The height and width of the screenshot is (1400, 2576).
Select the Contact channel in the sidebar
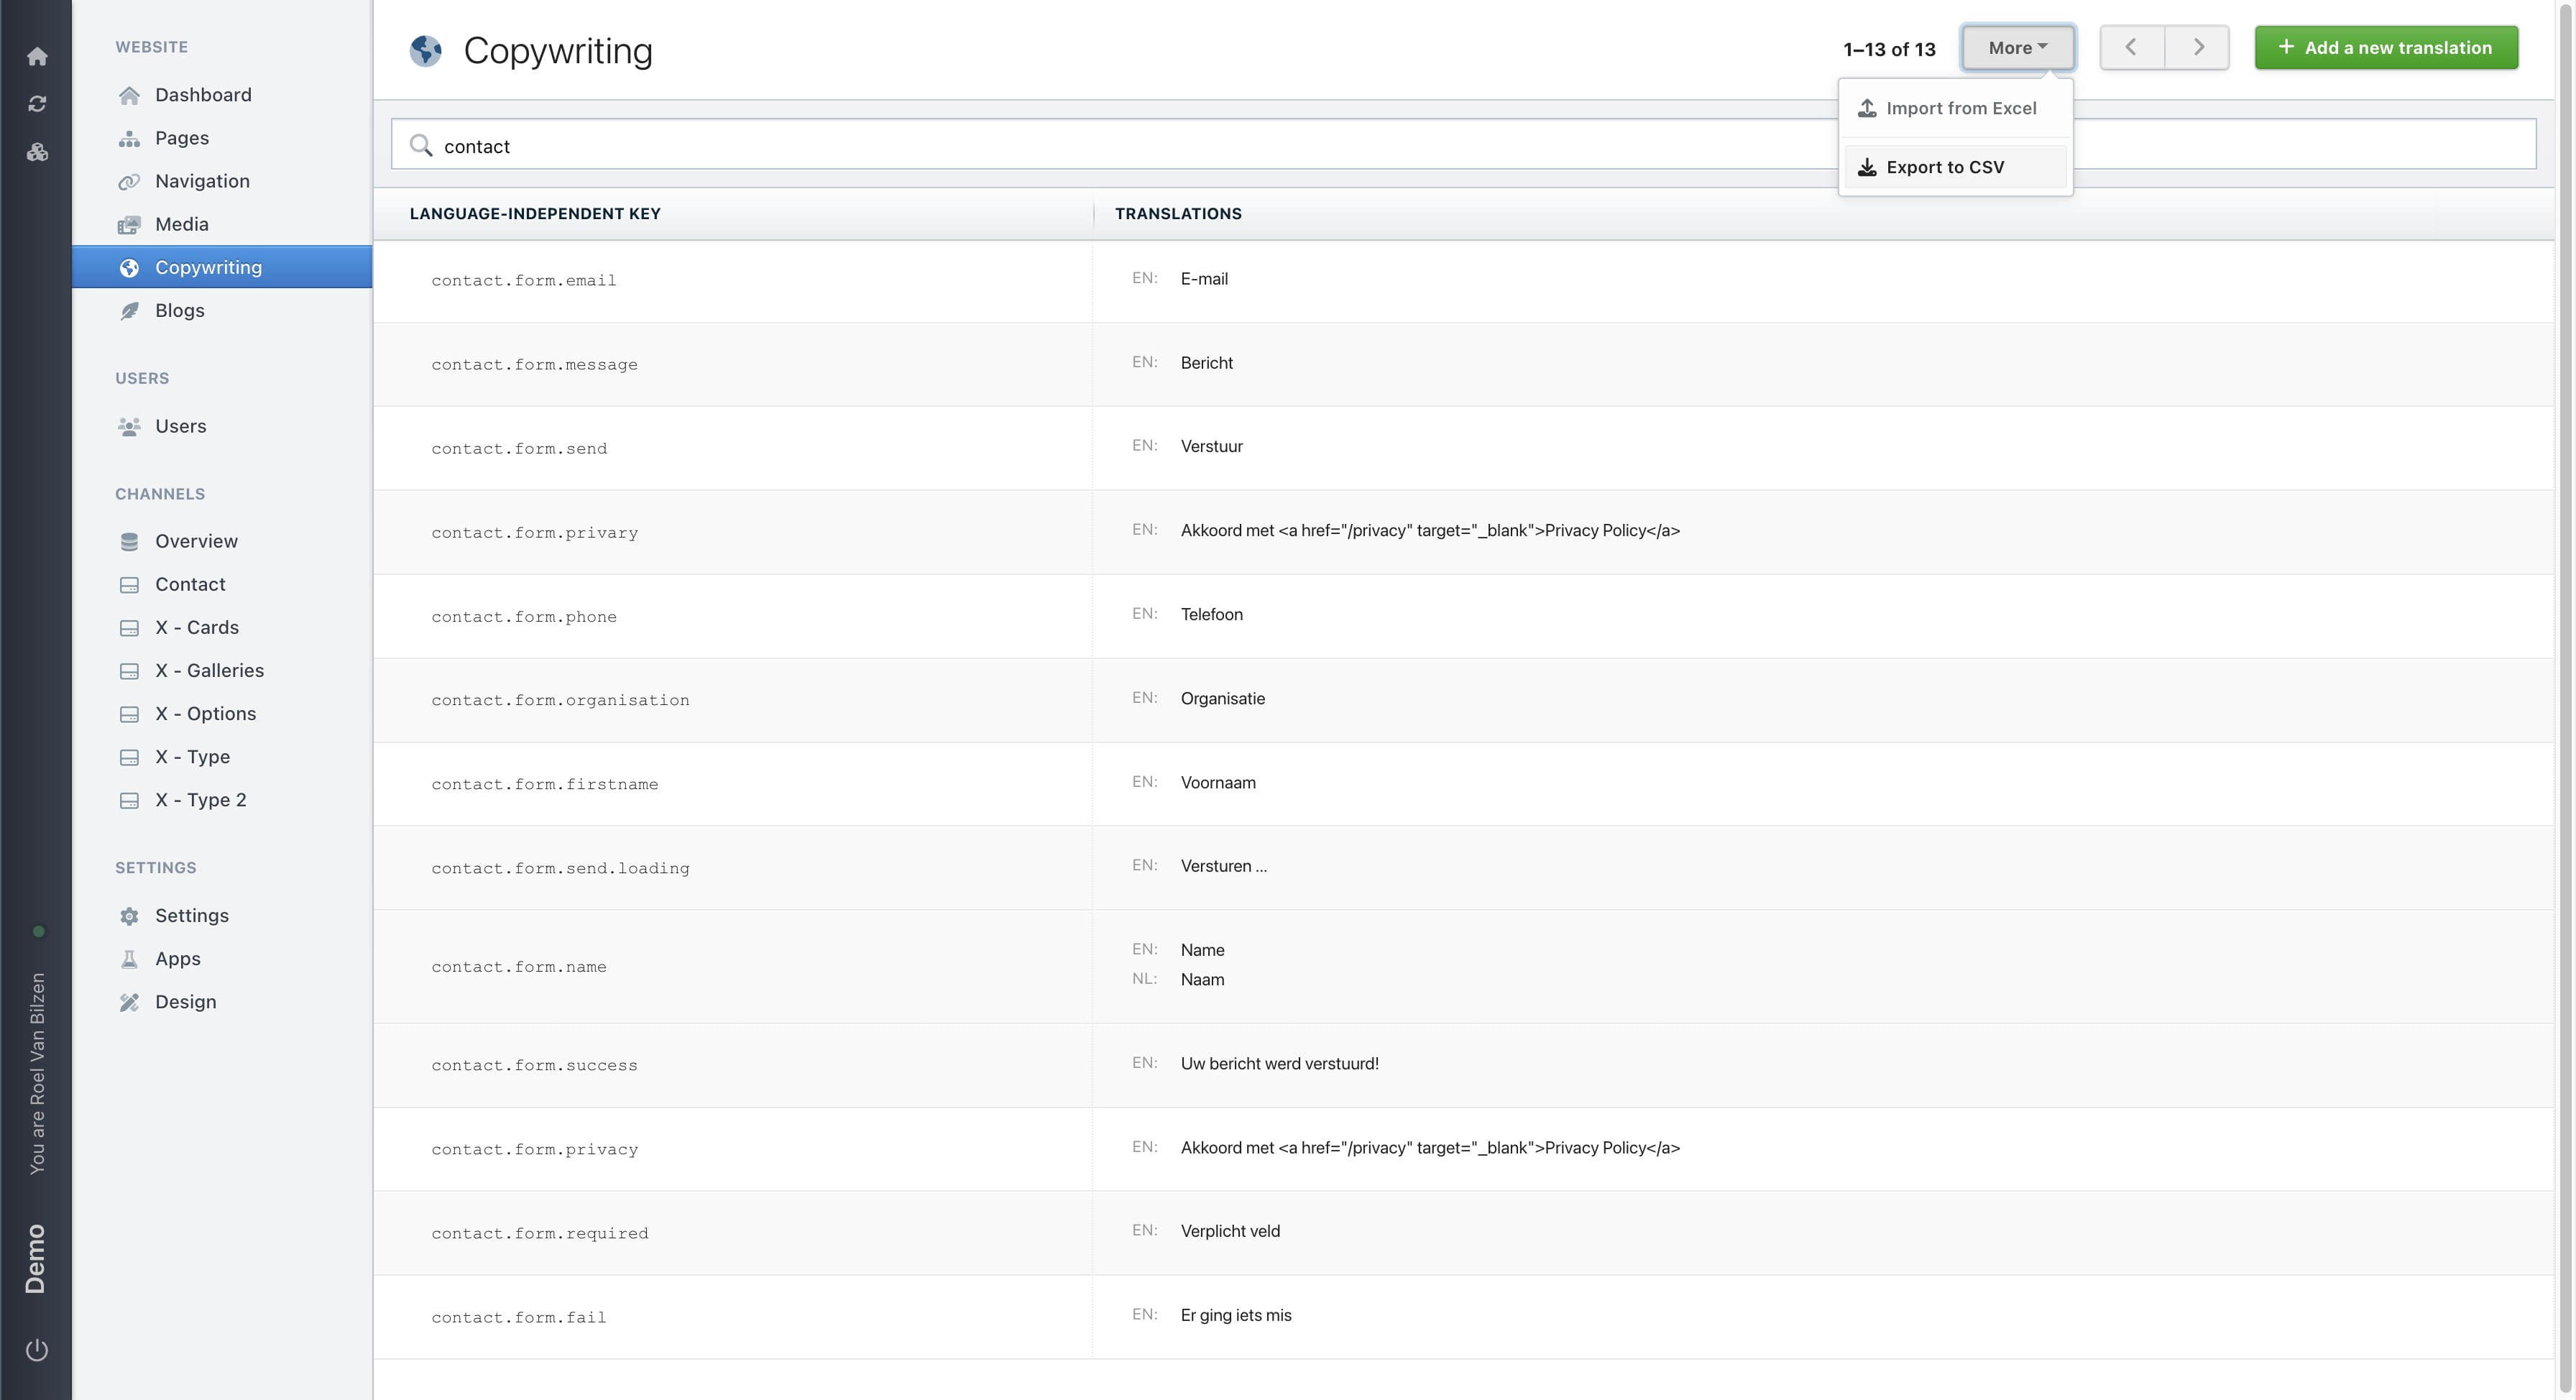190,584
